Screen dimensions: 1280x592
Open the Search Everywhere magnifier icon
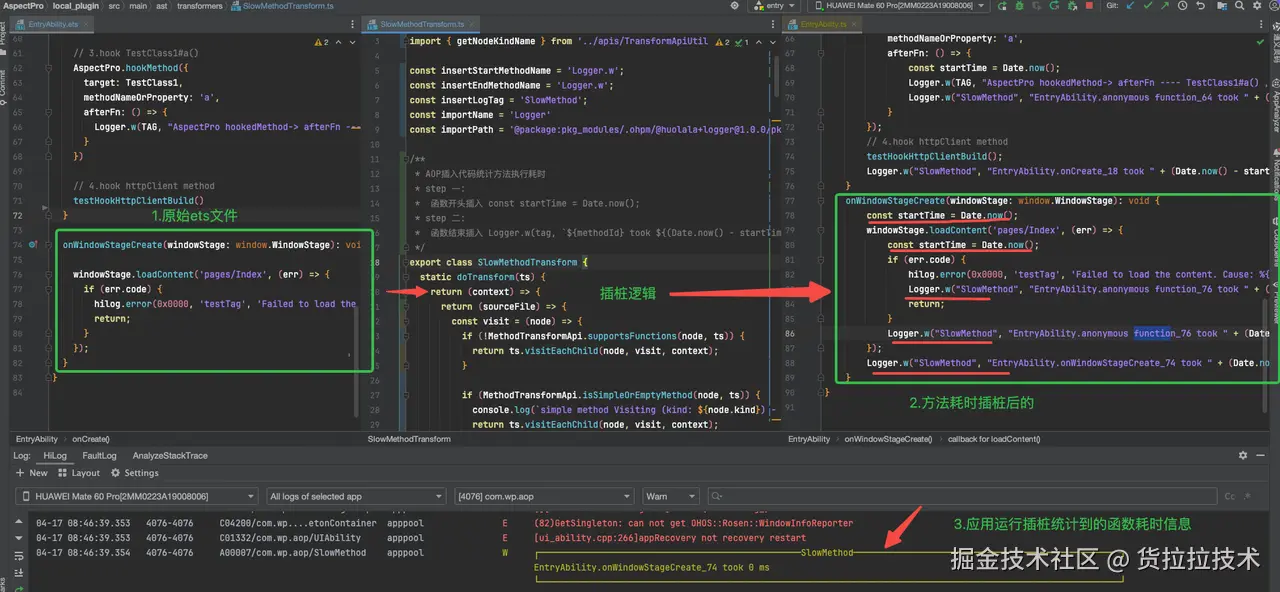coord(1239,6)
